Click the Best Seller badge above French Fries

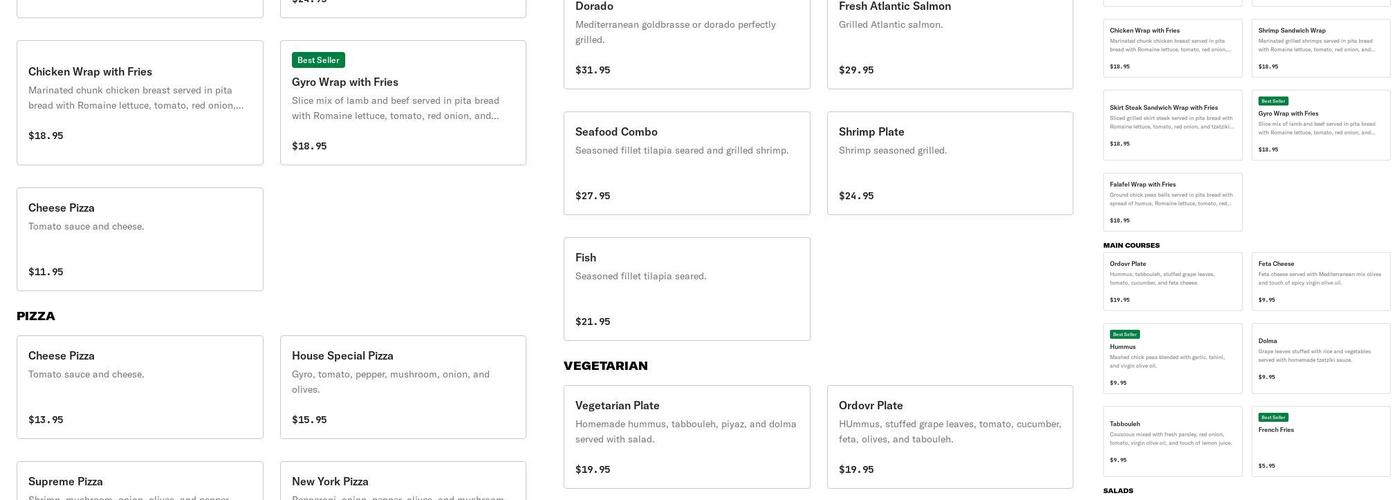[x=1272, y=417]
